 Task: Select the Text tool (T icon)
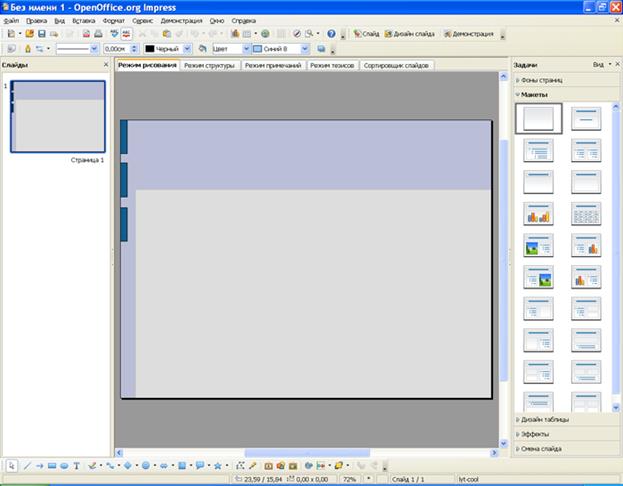76,466
